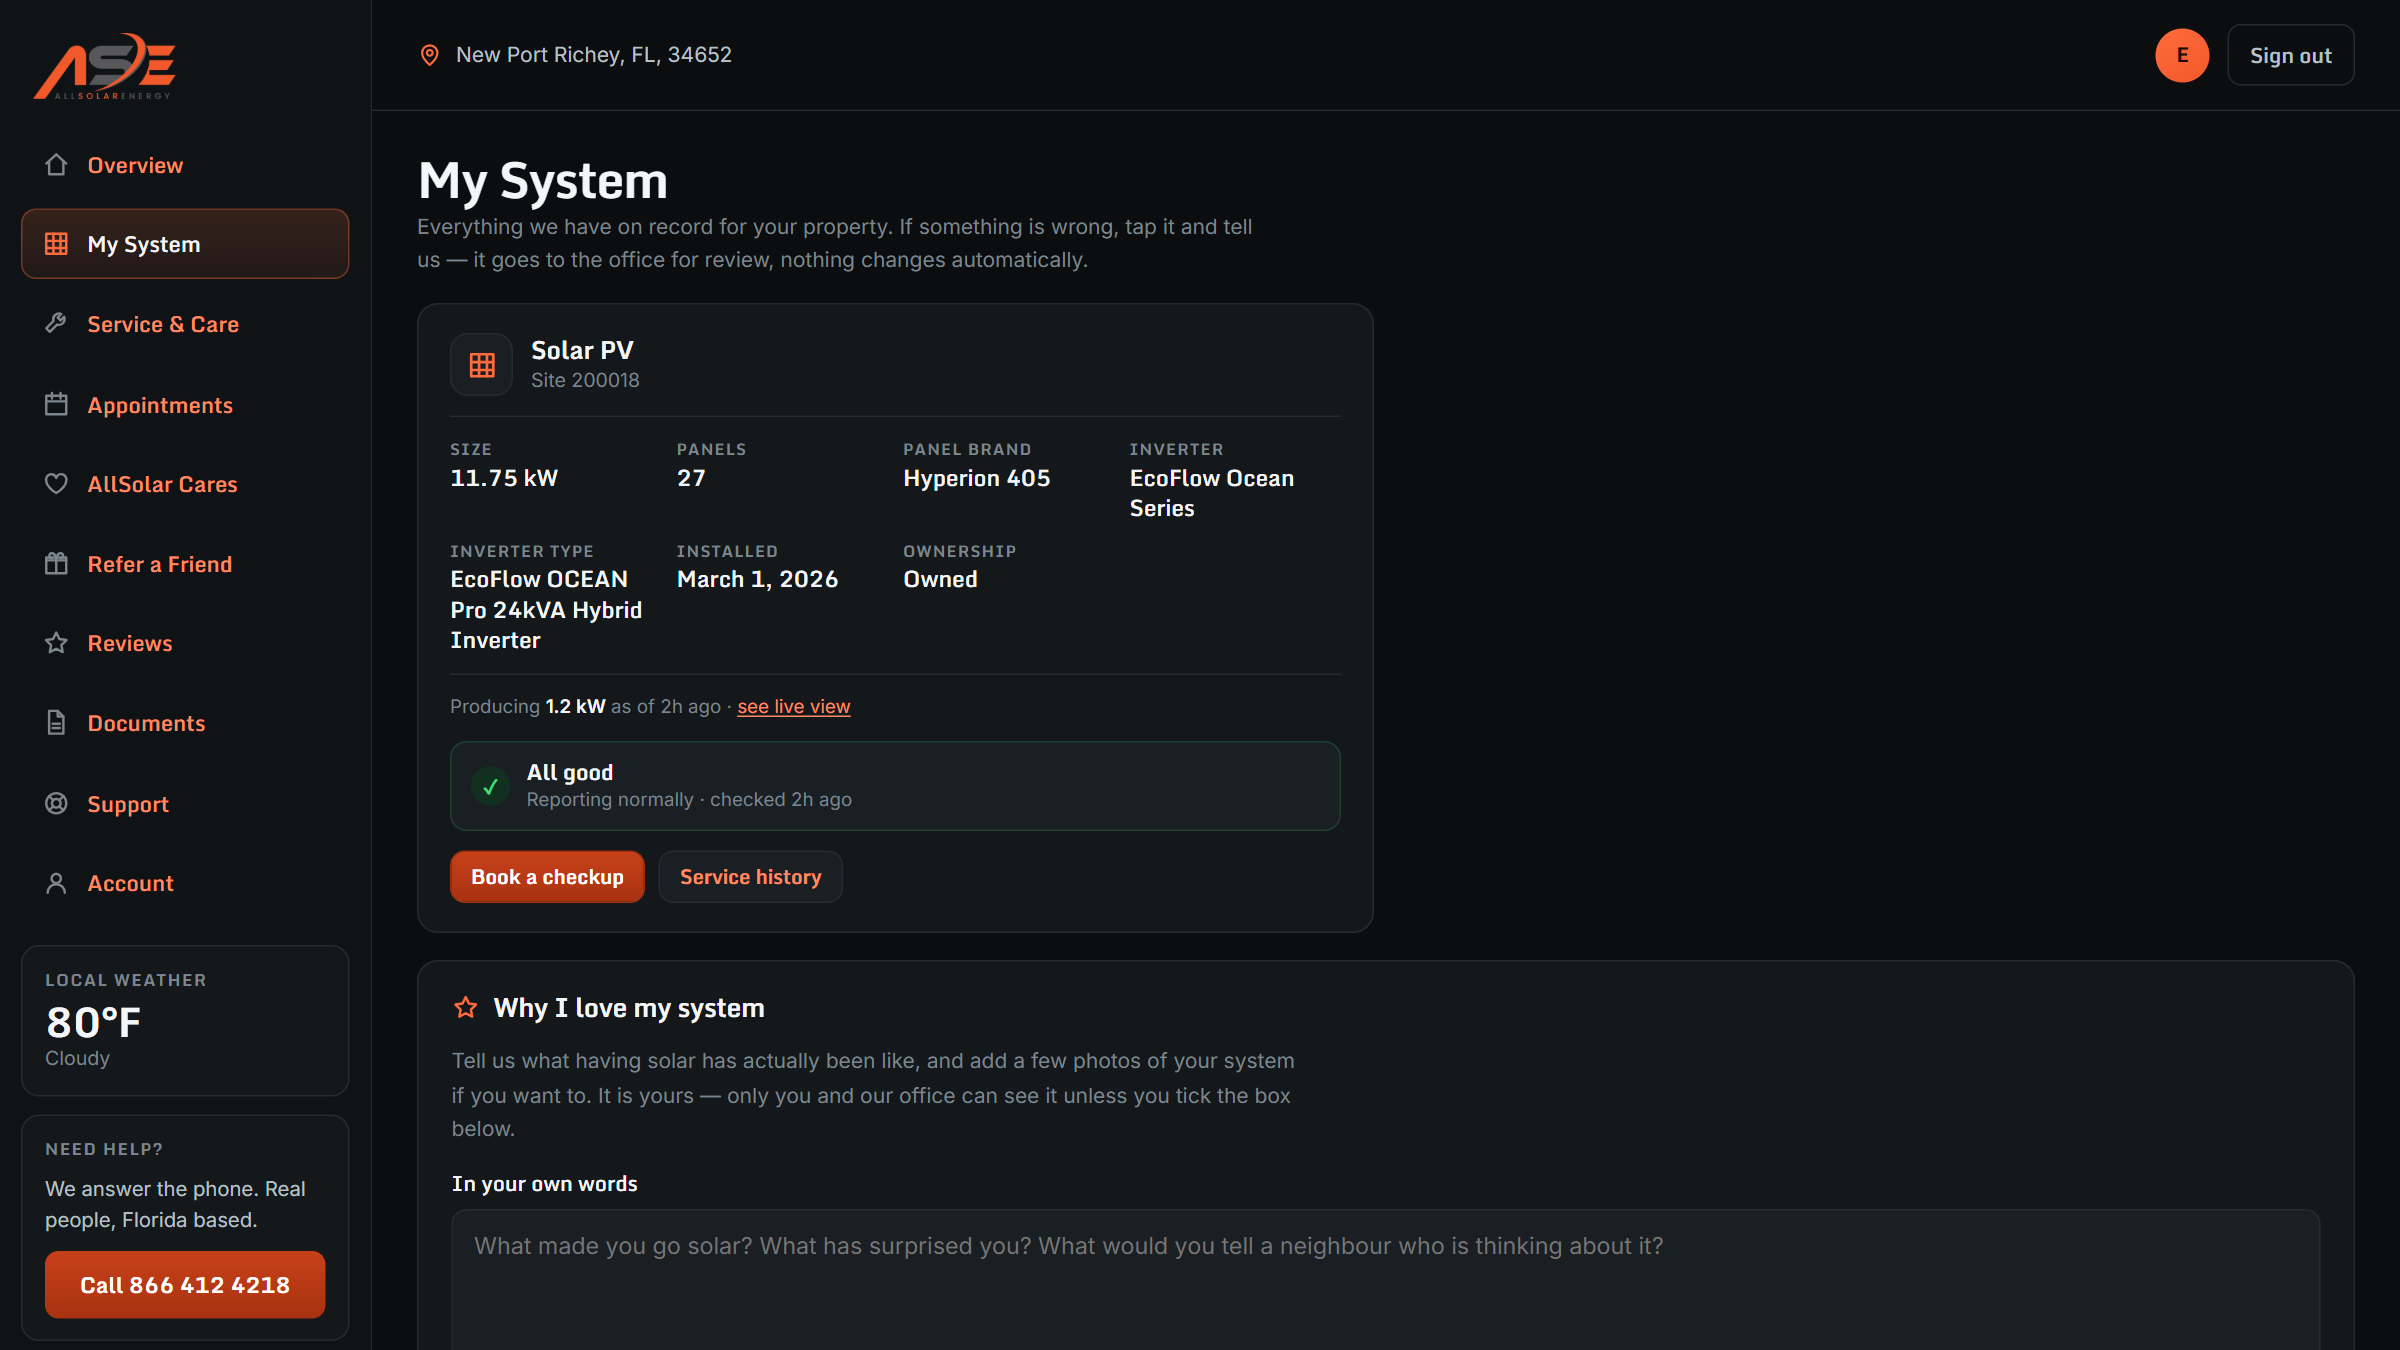This screenshot has width=2400, height=1350.
Task: Navigate to AllSolar Cares
Action: (185, 484)
